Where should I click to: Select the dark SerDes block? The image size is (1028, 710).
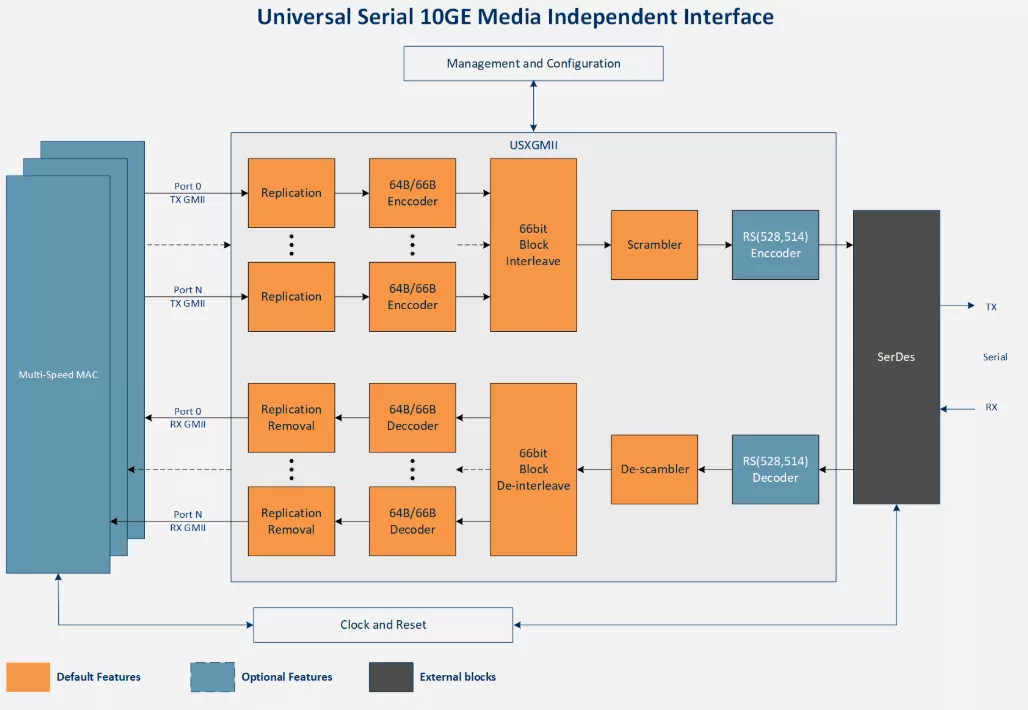click(x=895, y=357)
